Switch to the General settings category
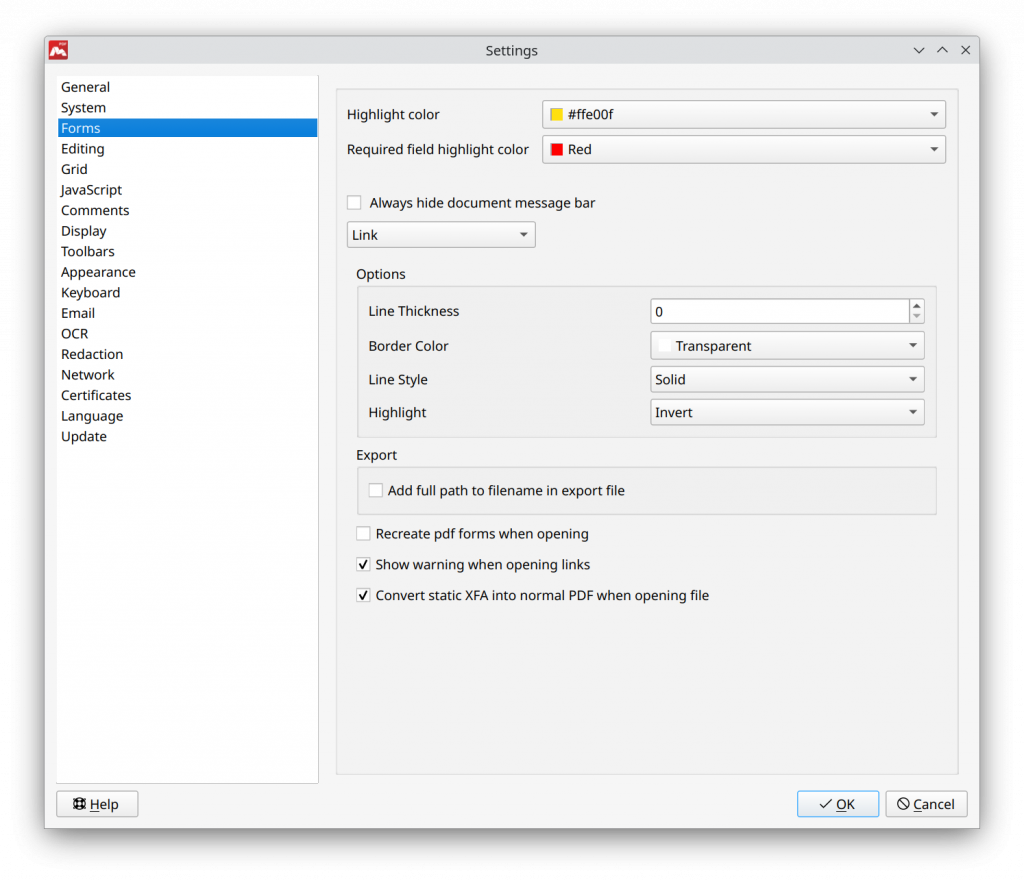The height and width of the screenshot is (881, 1024). (x=85, y=87)
